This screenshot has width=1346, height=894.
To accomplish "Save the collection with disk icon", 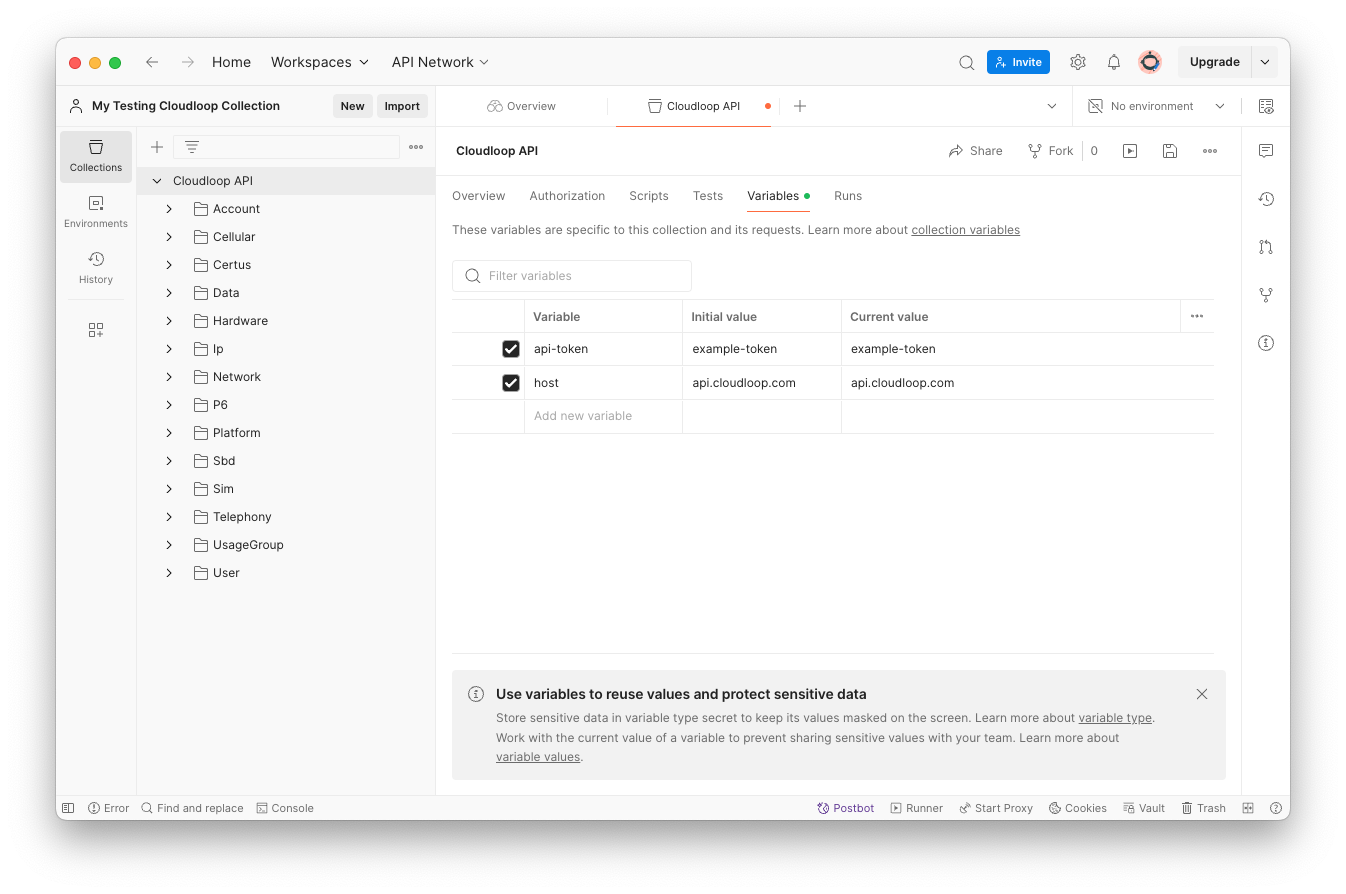I will pyautogui.click(x=1170, y=151).
